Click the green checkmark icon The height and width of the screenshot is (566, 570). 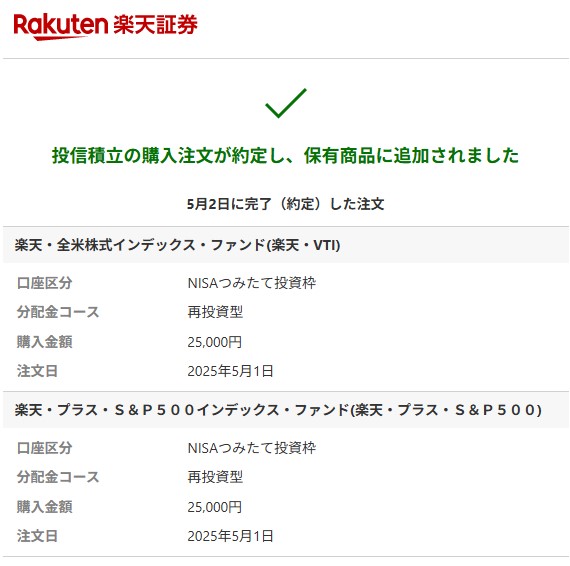click(286, 103)
